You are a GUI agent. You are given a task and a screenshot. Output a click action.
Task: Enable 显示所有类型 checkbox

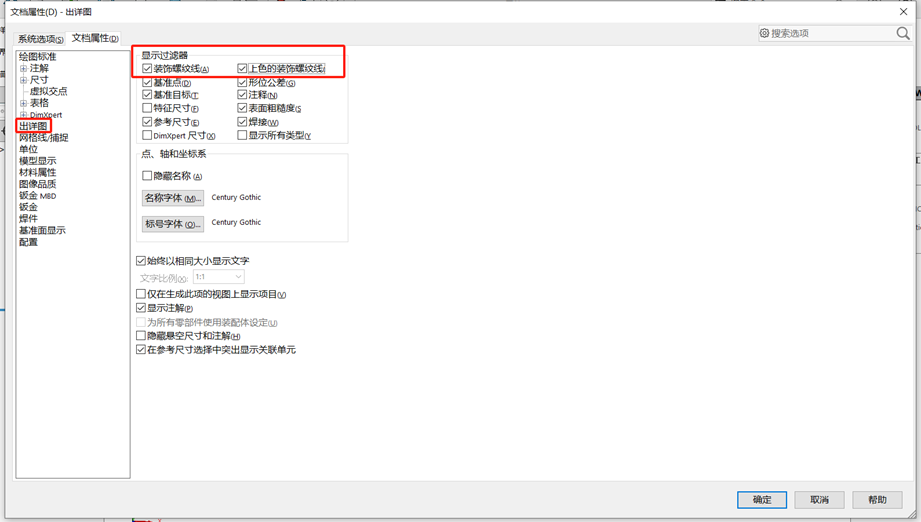pyautogui.click(x=242, y=135)
